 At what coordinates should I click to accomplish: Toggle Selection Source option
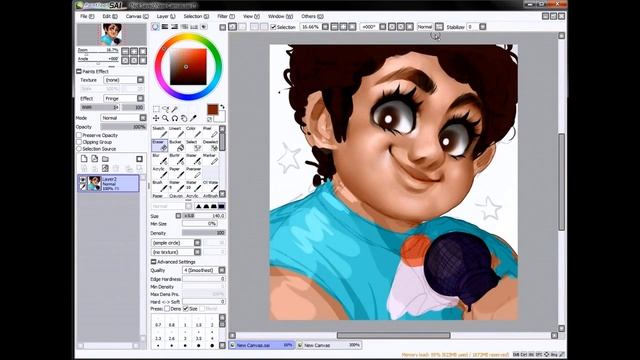click(79, 149)
